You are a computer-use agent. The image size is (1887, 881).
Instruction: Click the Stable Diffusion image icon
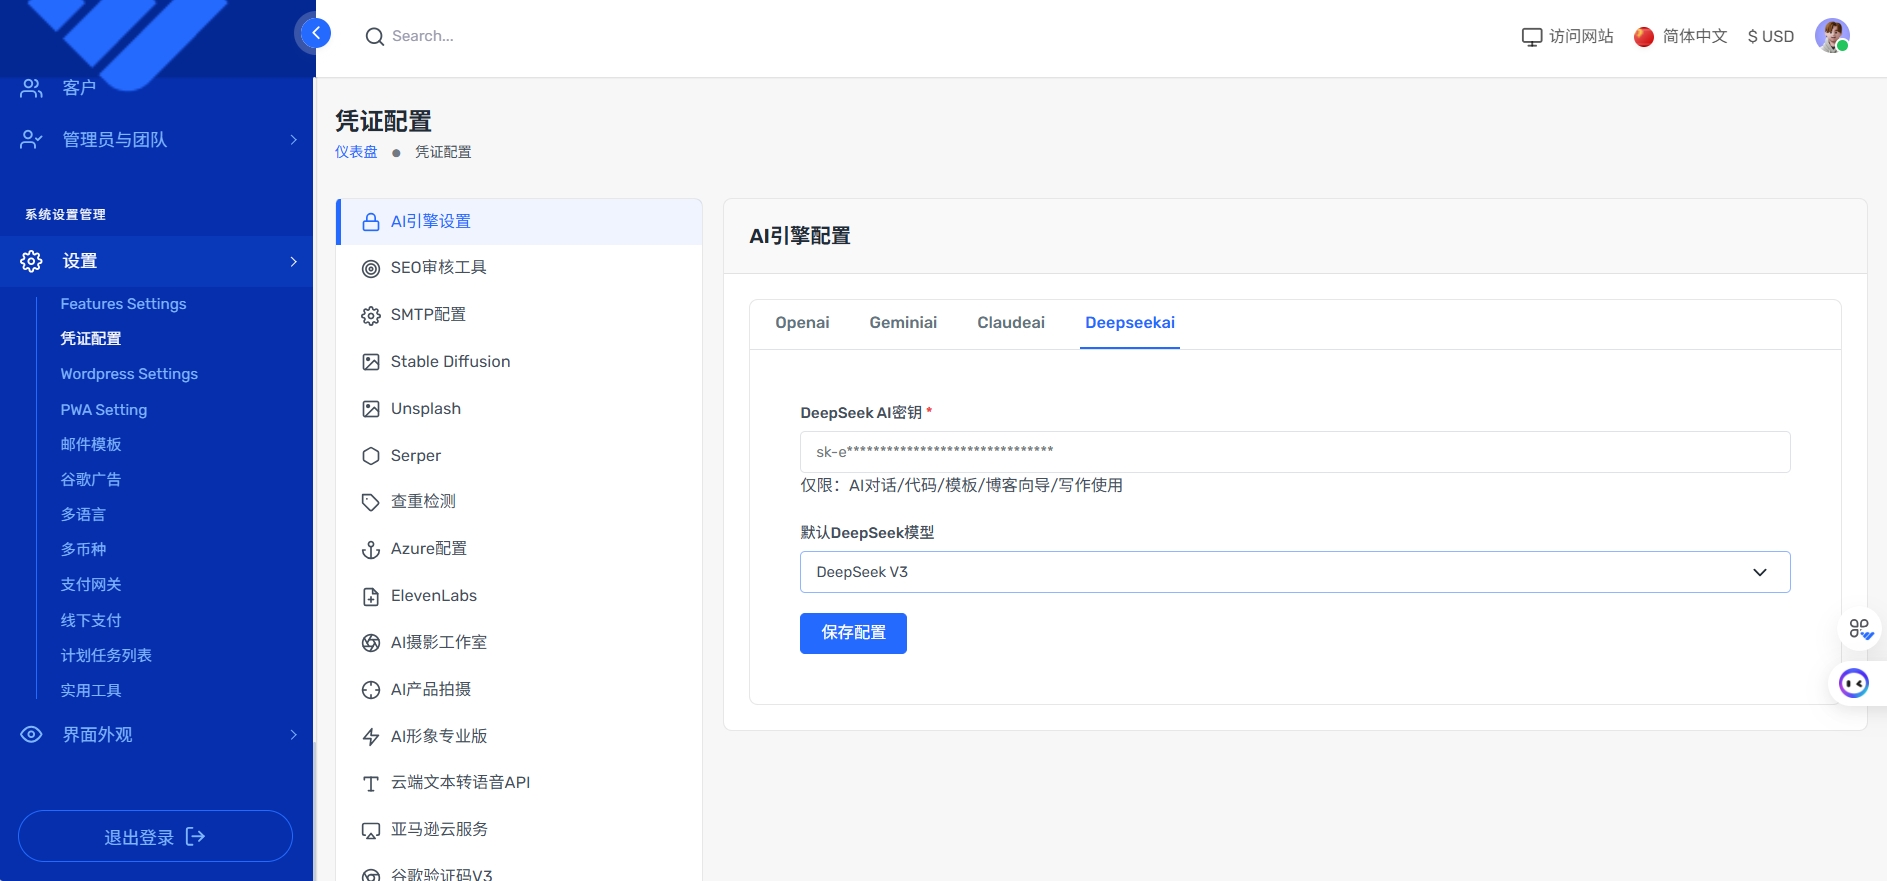click(371, 362)
